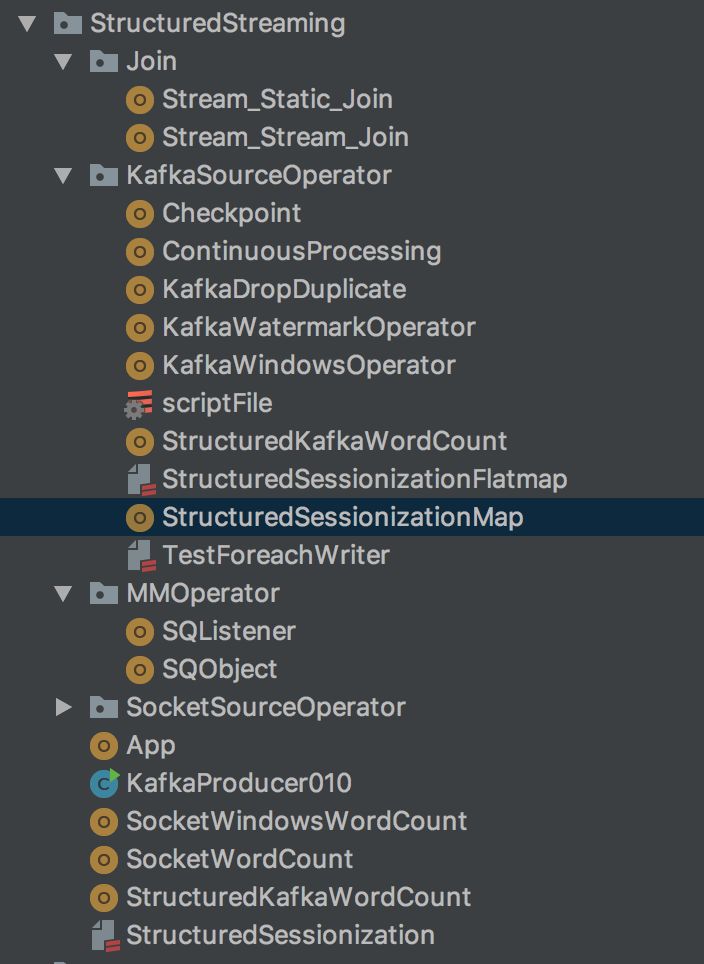Viewport: 704px width, 964px height.
Task: Click the App object icon
Action: [x=103, y=745]
